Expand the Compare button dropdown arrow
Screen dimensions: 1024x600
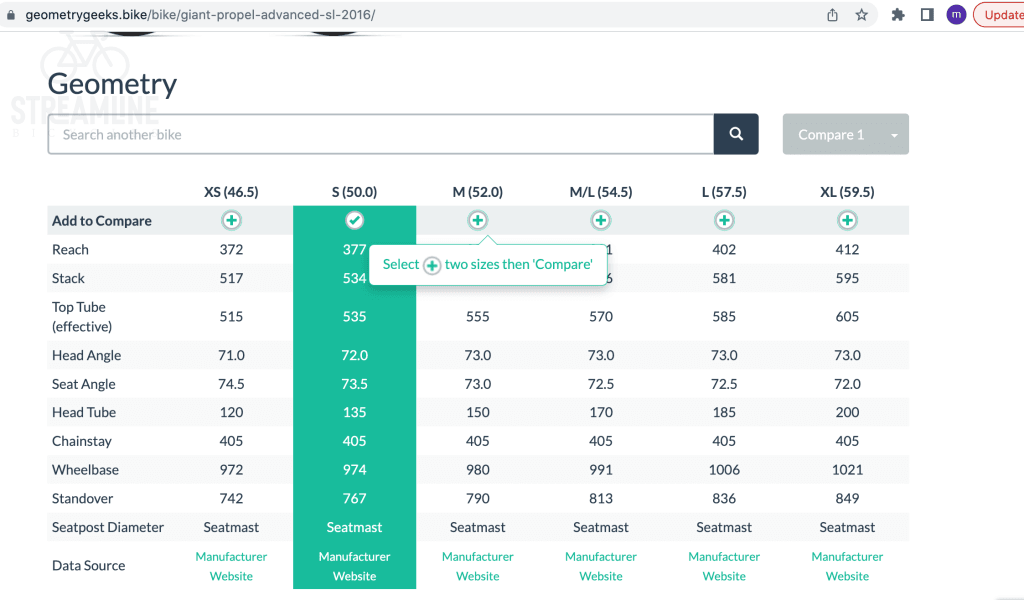894,135
